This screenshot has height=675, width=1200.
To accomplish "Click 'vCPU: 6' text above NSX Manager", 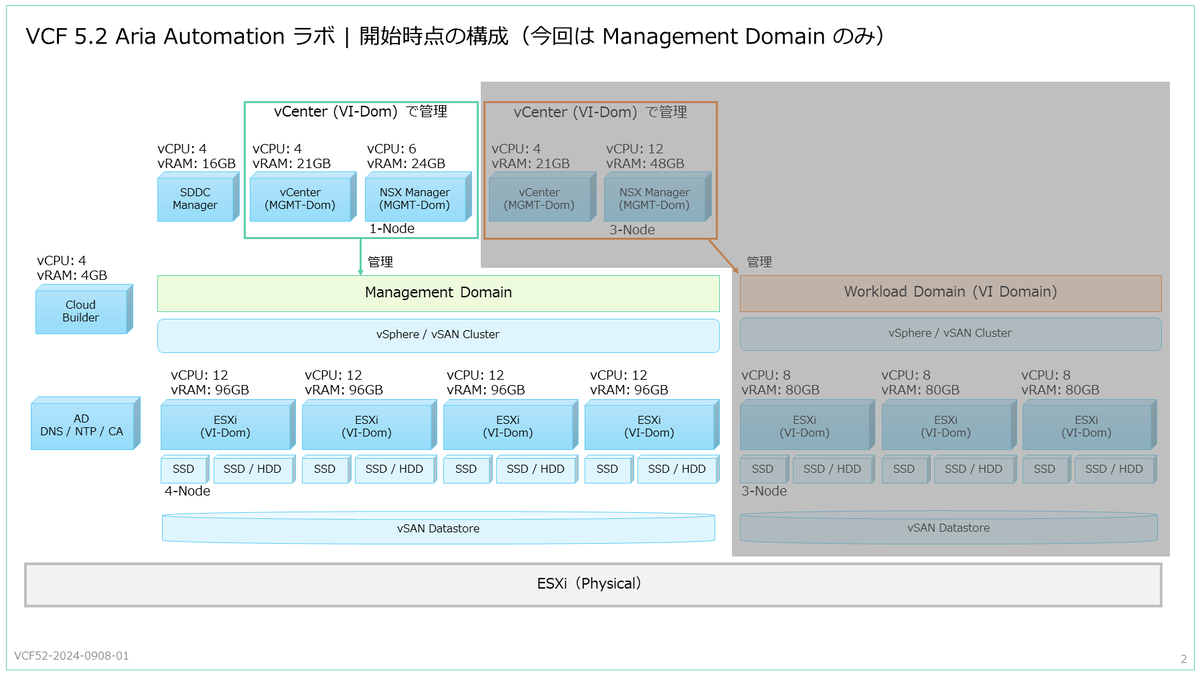I will [392, 148].
